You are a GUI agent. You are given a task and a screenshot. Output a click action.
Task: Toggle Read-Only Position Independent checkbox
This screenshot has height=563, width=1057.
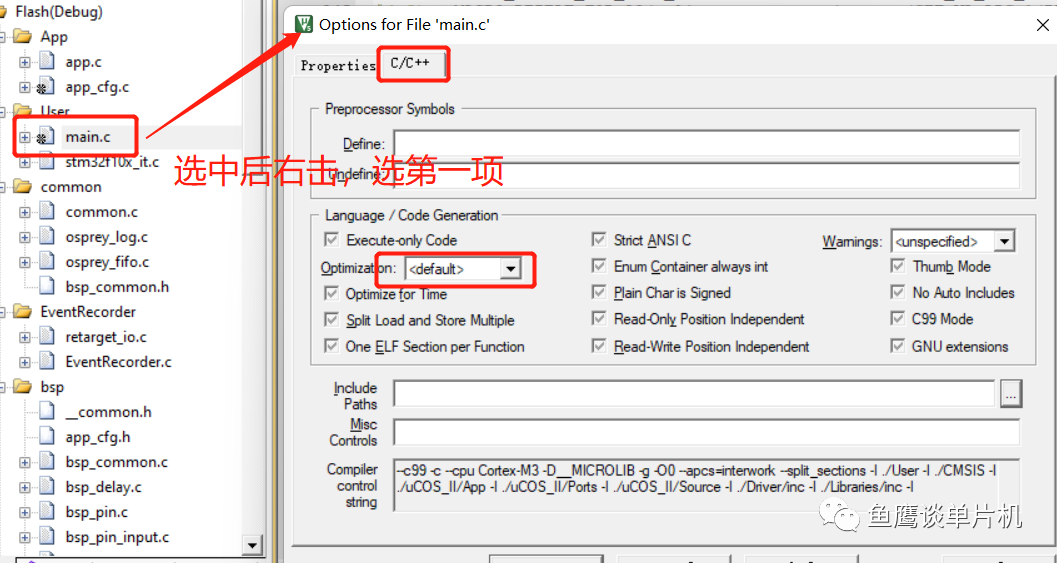pos(599,318)
